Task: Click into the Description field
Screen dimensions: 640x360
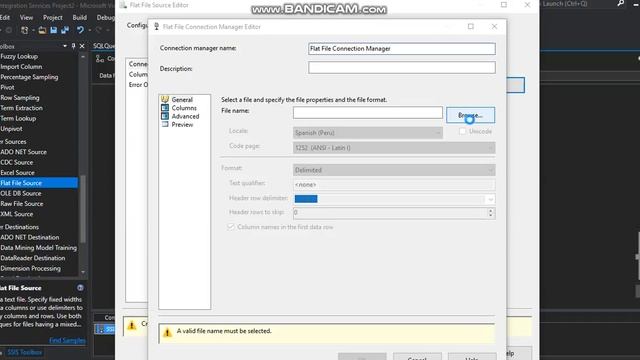Action: coord(402,68)
